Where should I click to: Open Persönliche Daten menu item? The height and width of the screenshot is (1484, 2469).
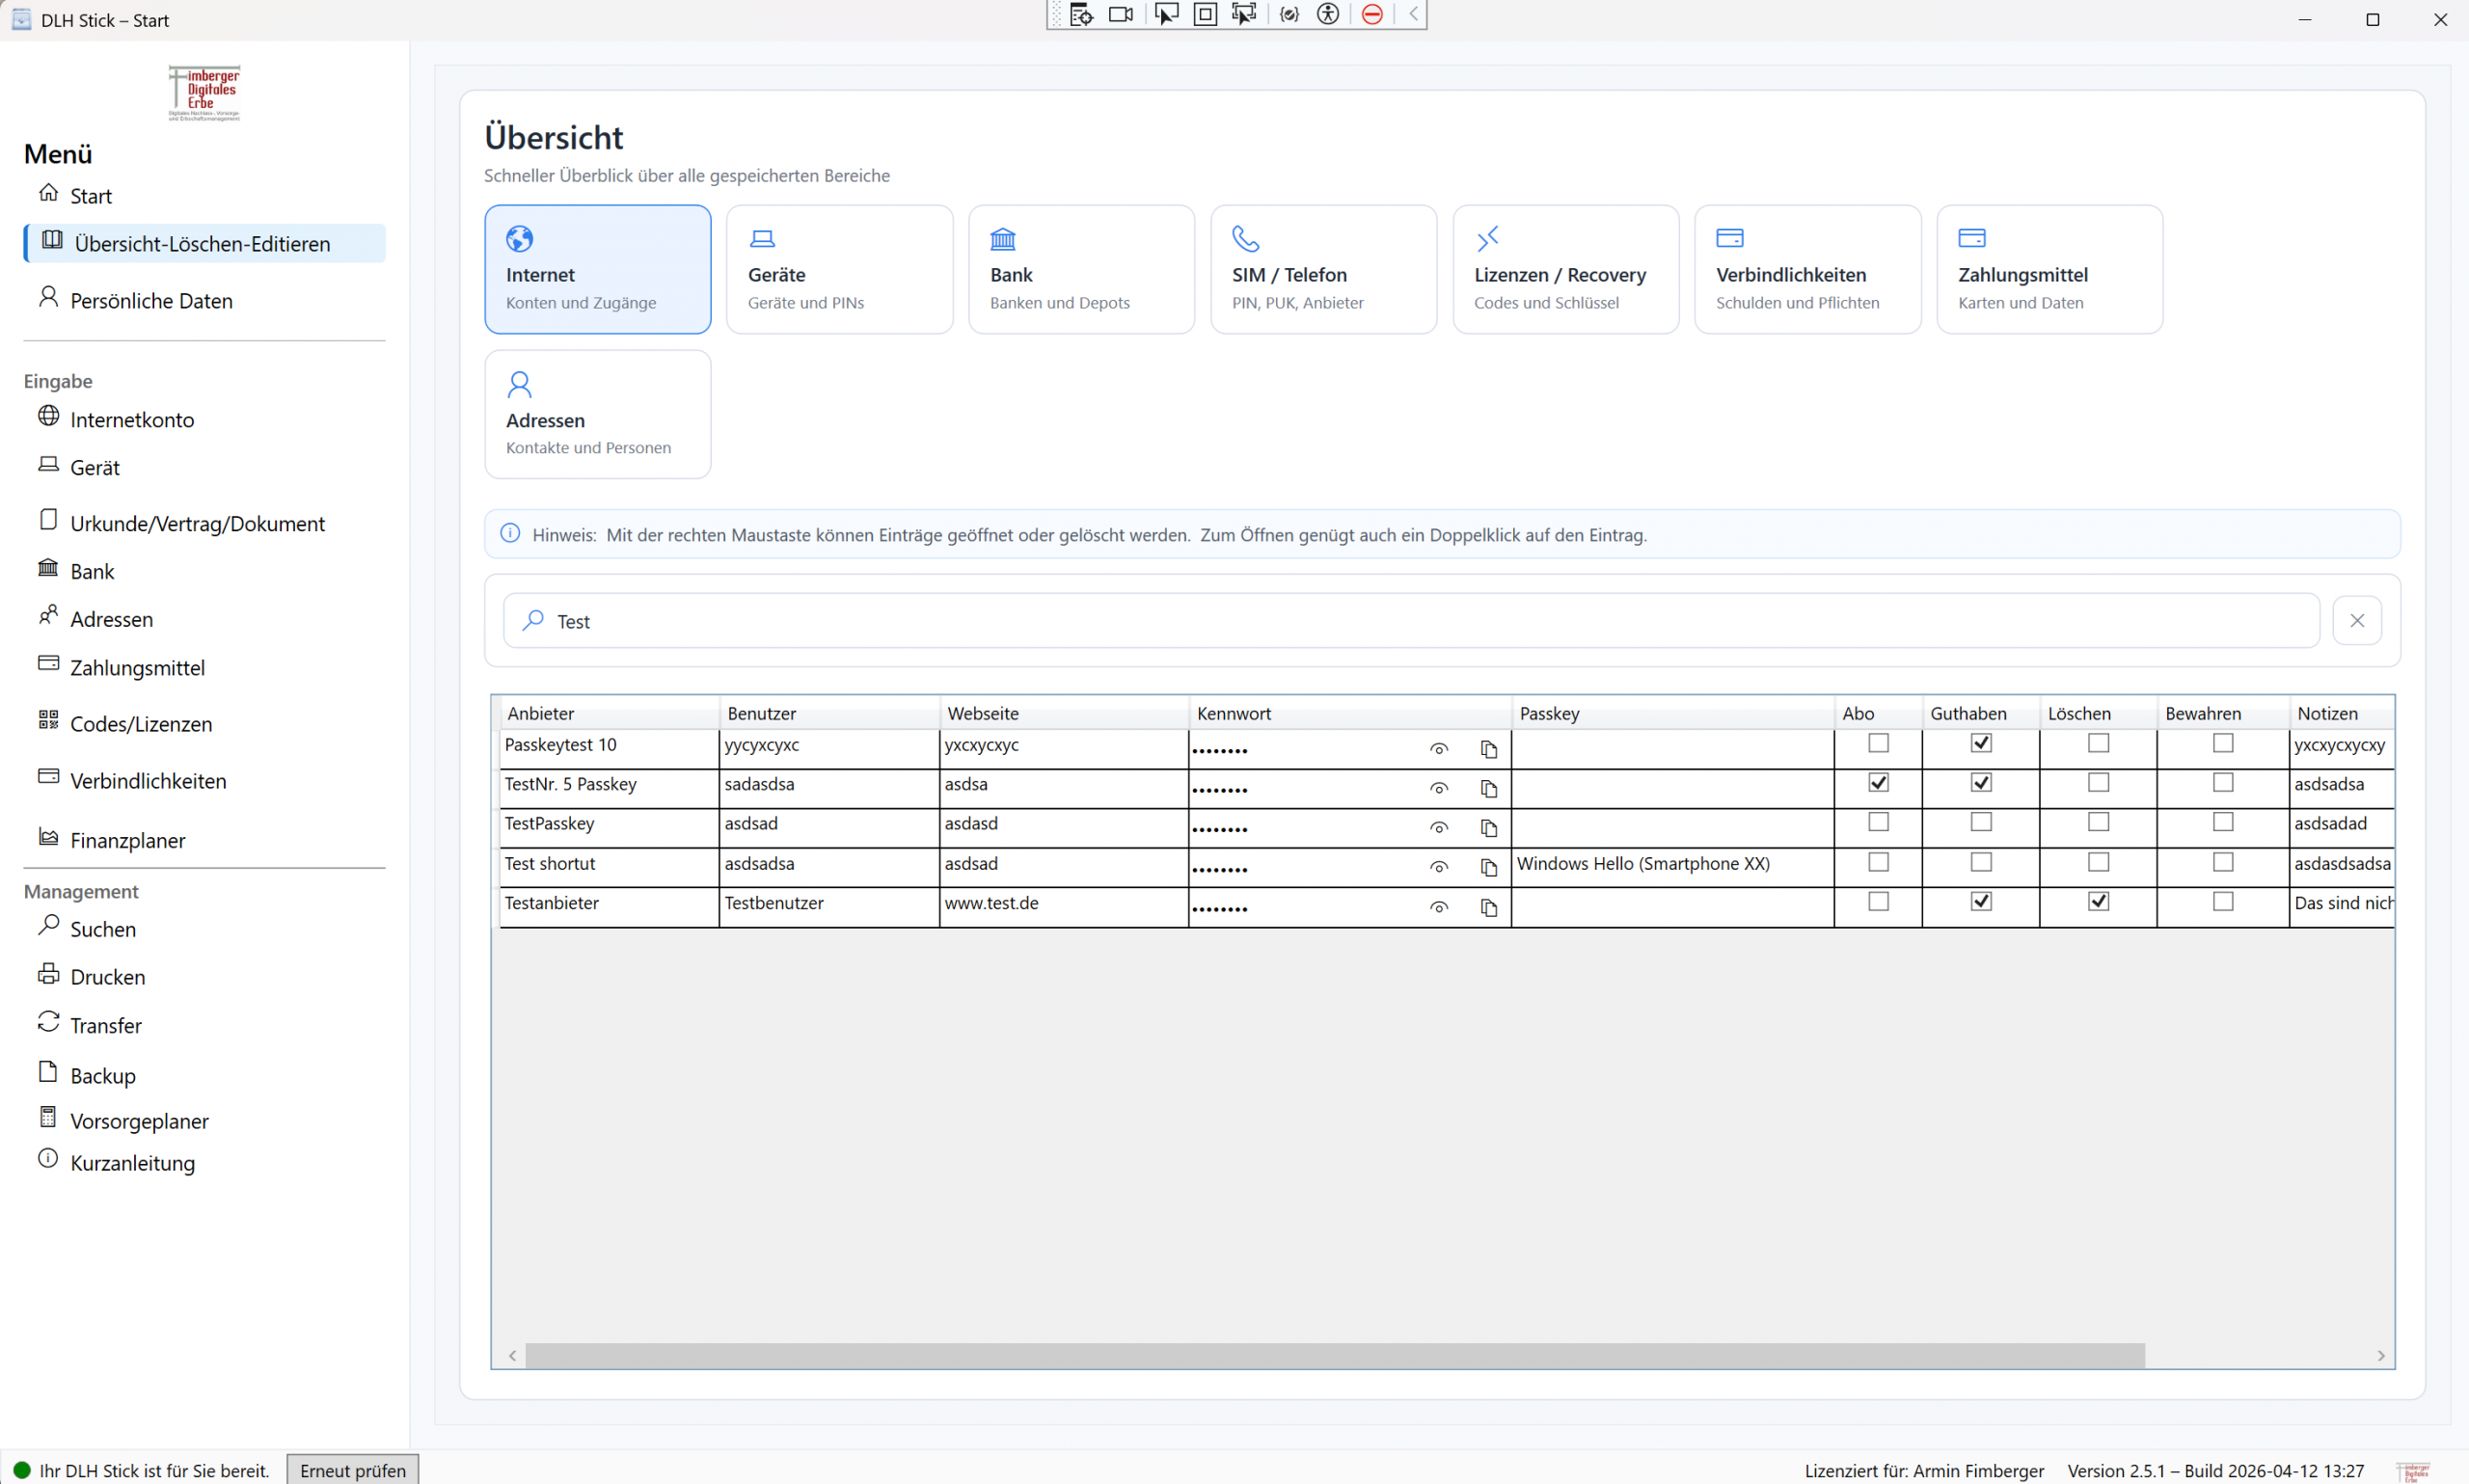click(x=151, y=301)
